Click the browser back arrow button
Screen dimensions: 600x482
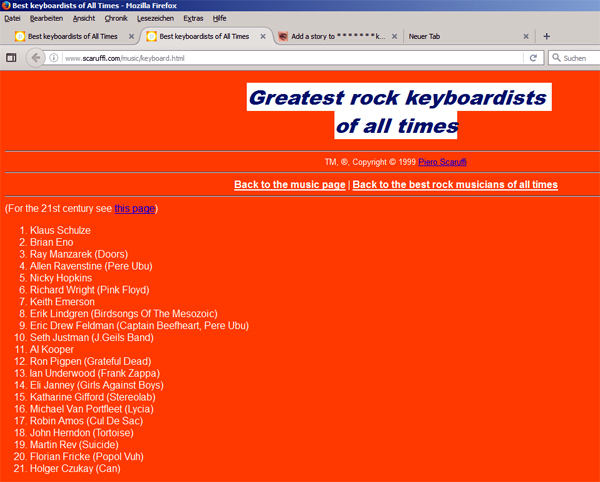(x=36, y=58)
